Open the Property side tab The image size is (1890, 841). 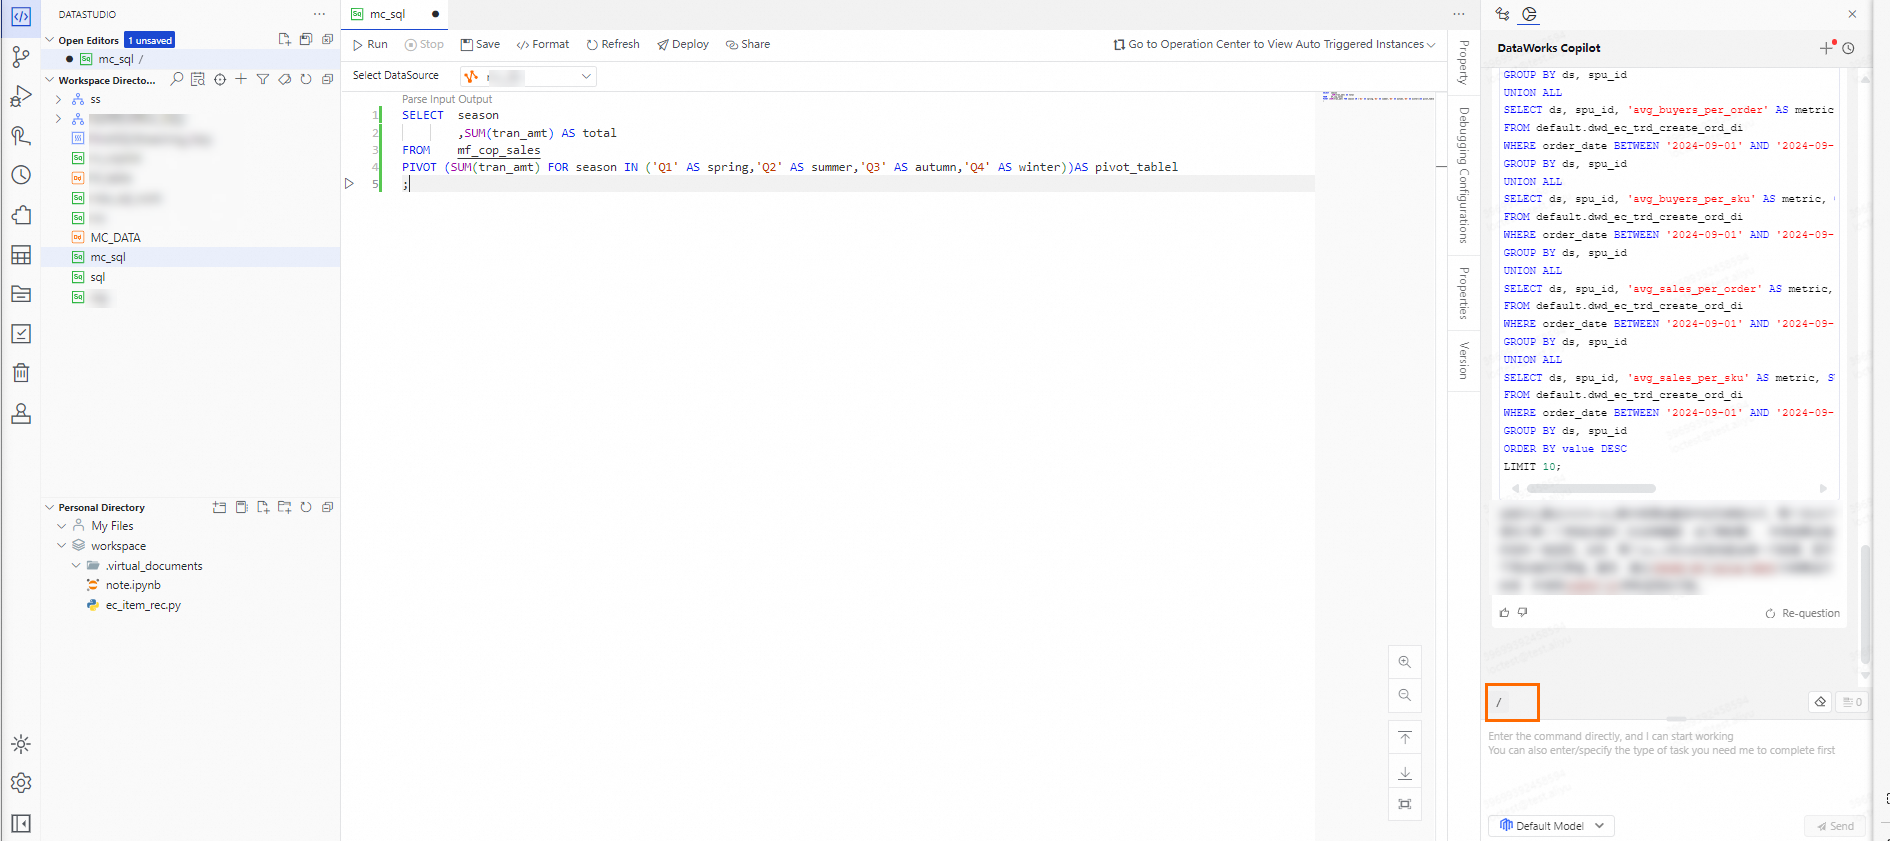tap(1463, 62)
